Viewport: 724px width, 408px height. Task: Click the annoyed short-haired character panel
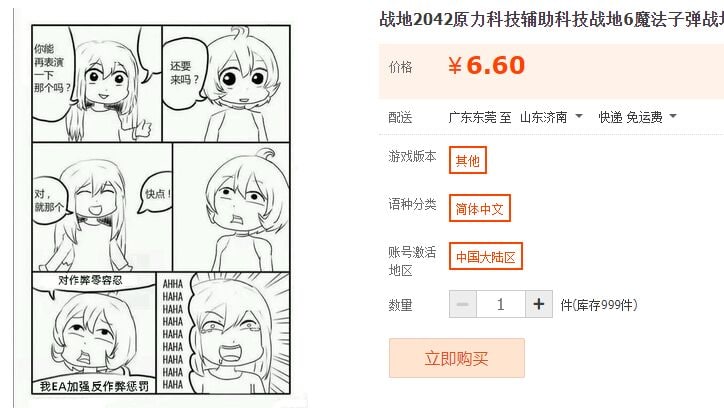(231, 207)
